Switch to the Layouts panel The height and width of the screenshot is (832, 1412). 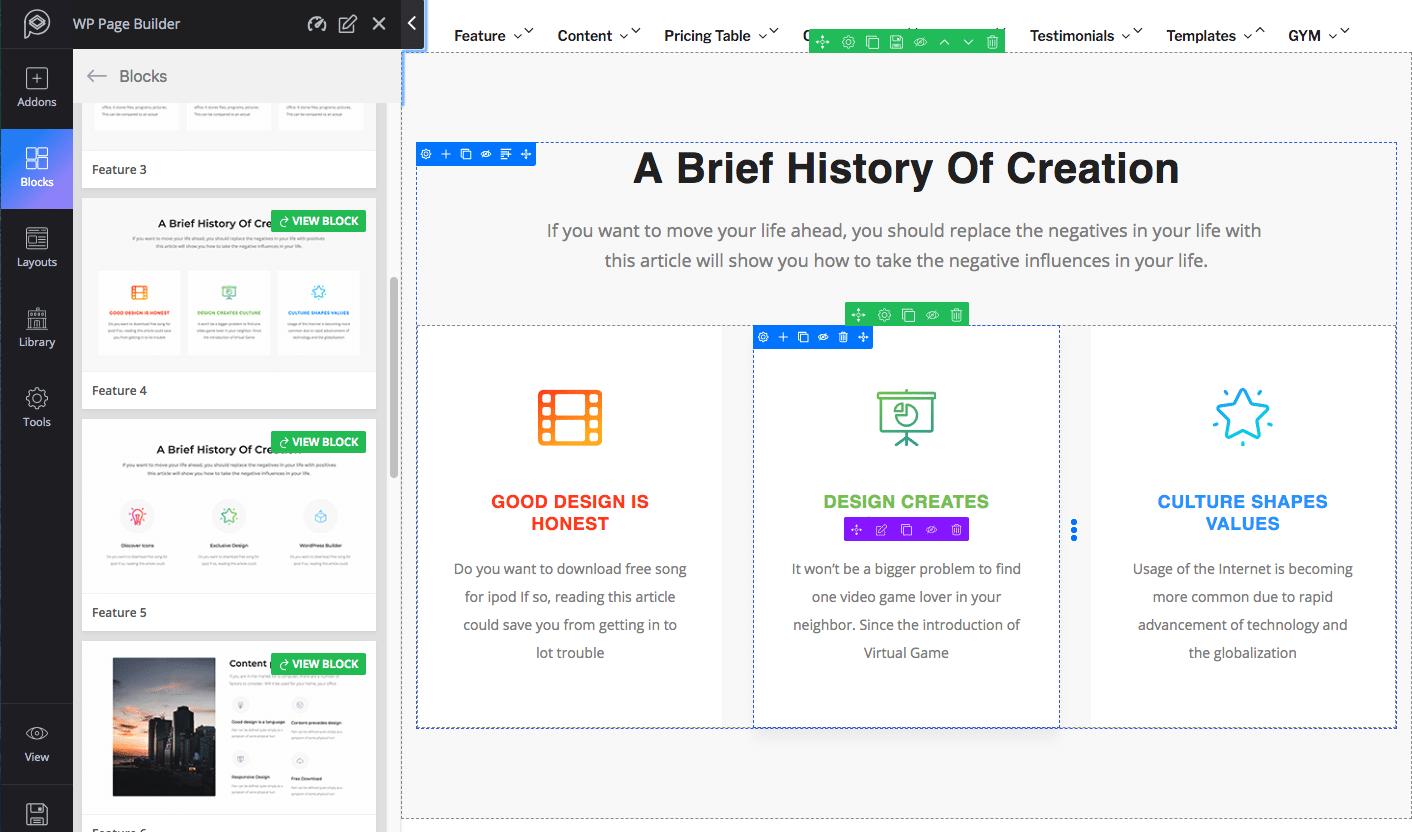tap(37, 247)
